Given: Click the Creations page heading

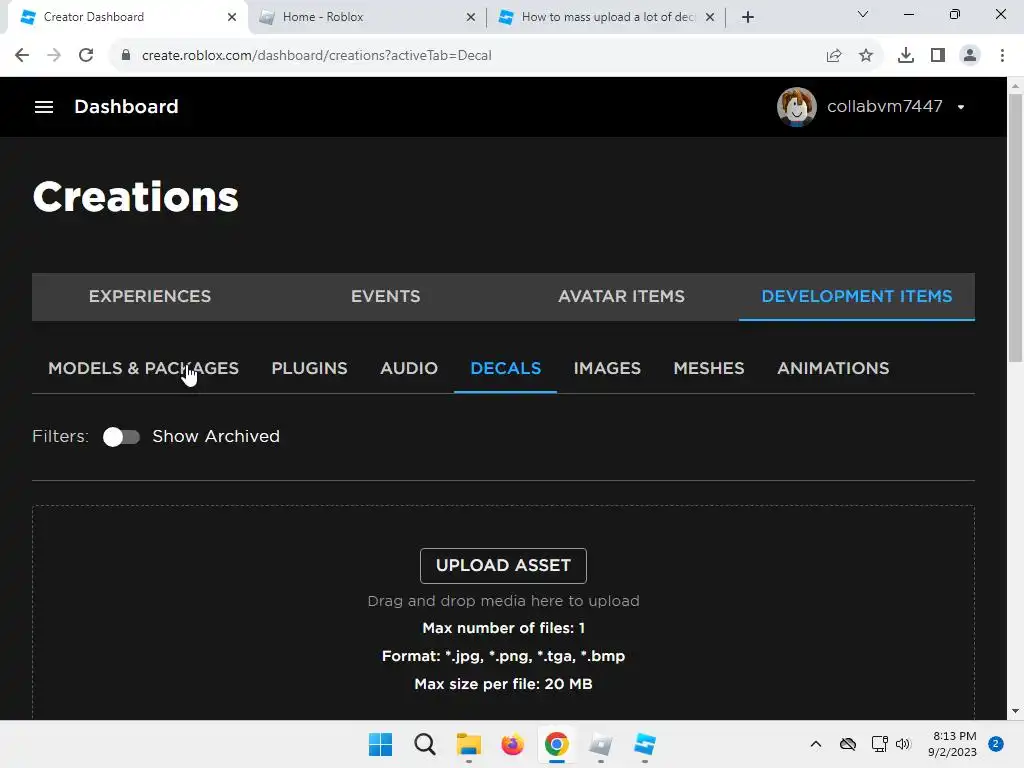Looking at the screenshot, I should [136, 197].
